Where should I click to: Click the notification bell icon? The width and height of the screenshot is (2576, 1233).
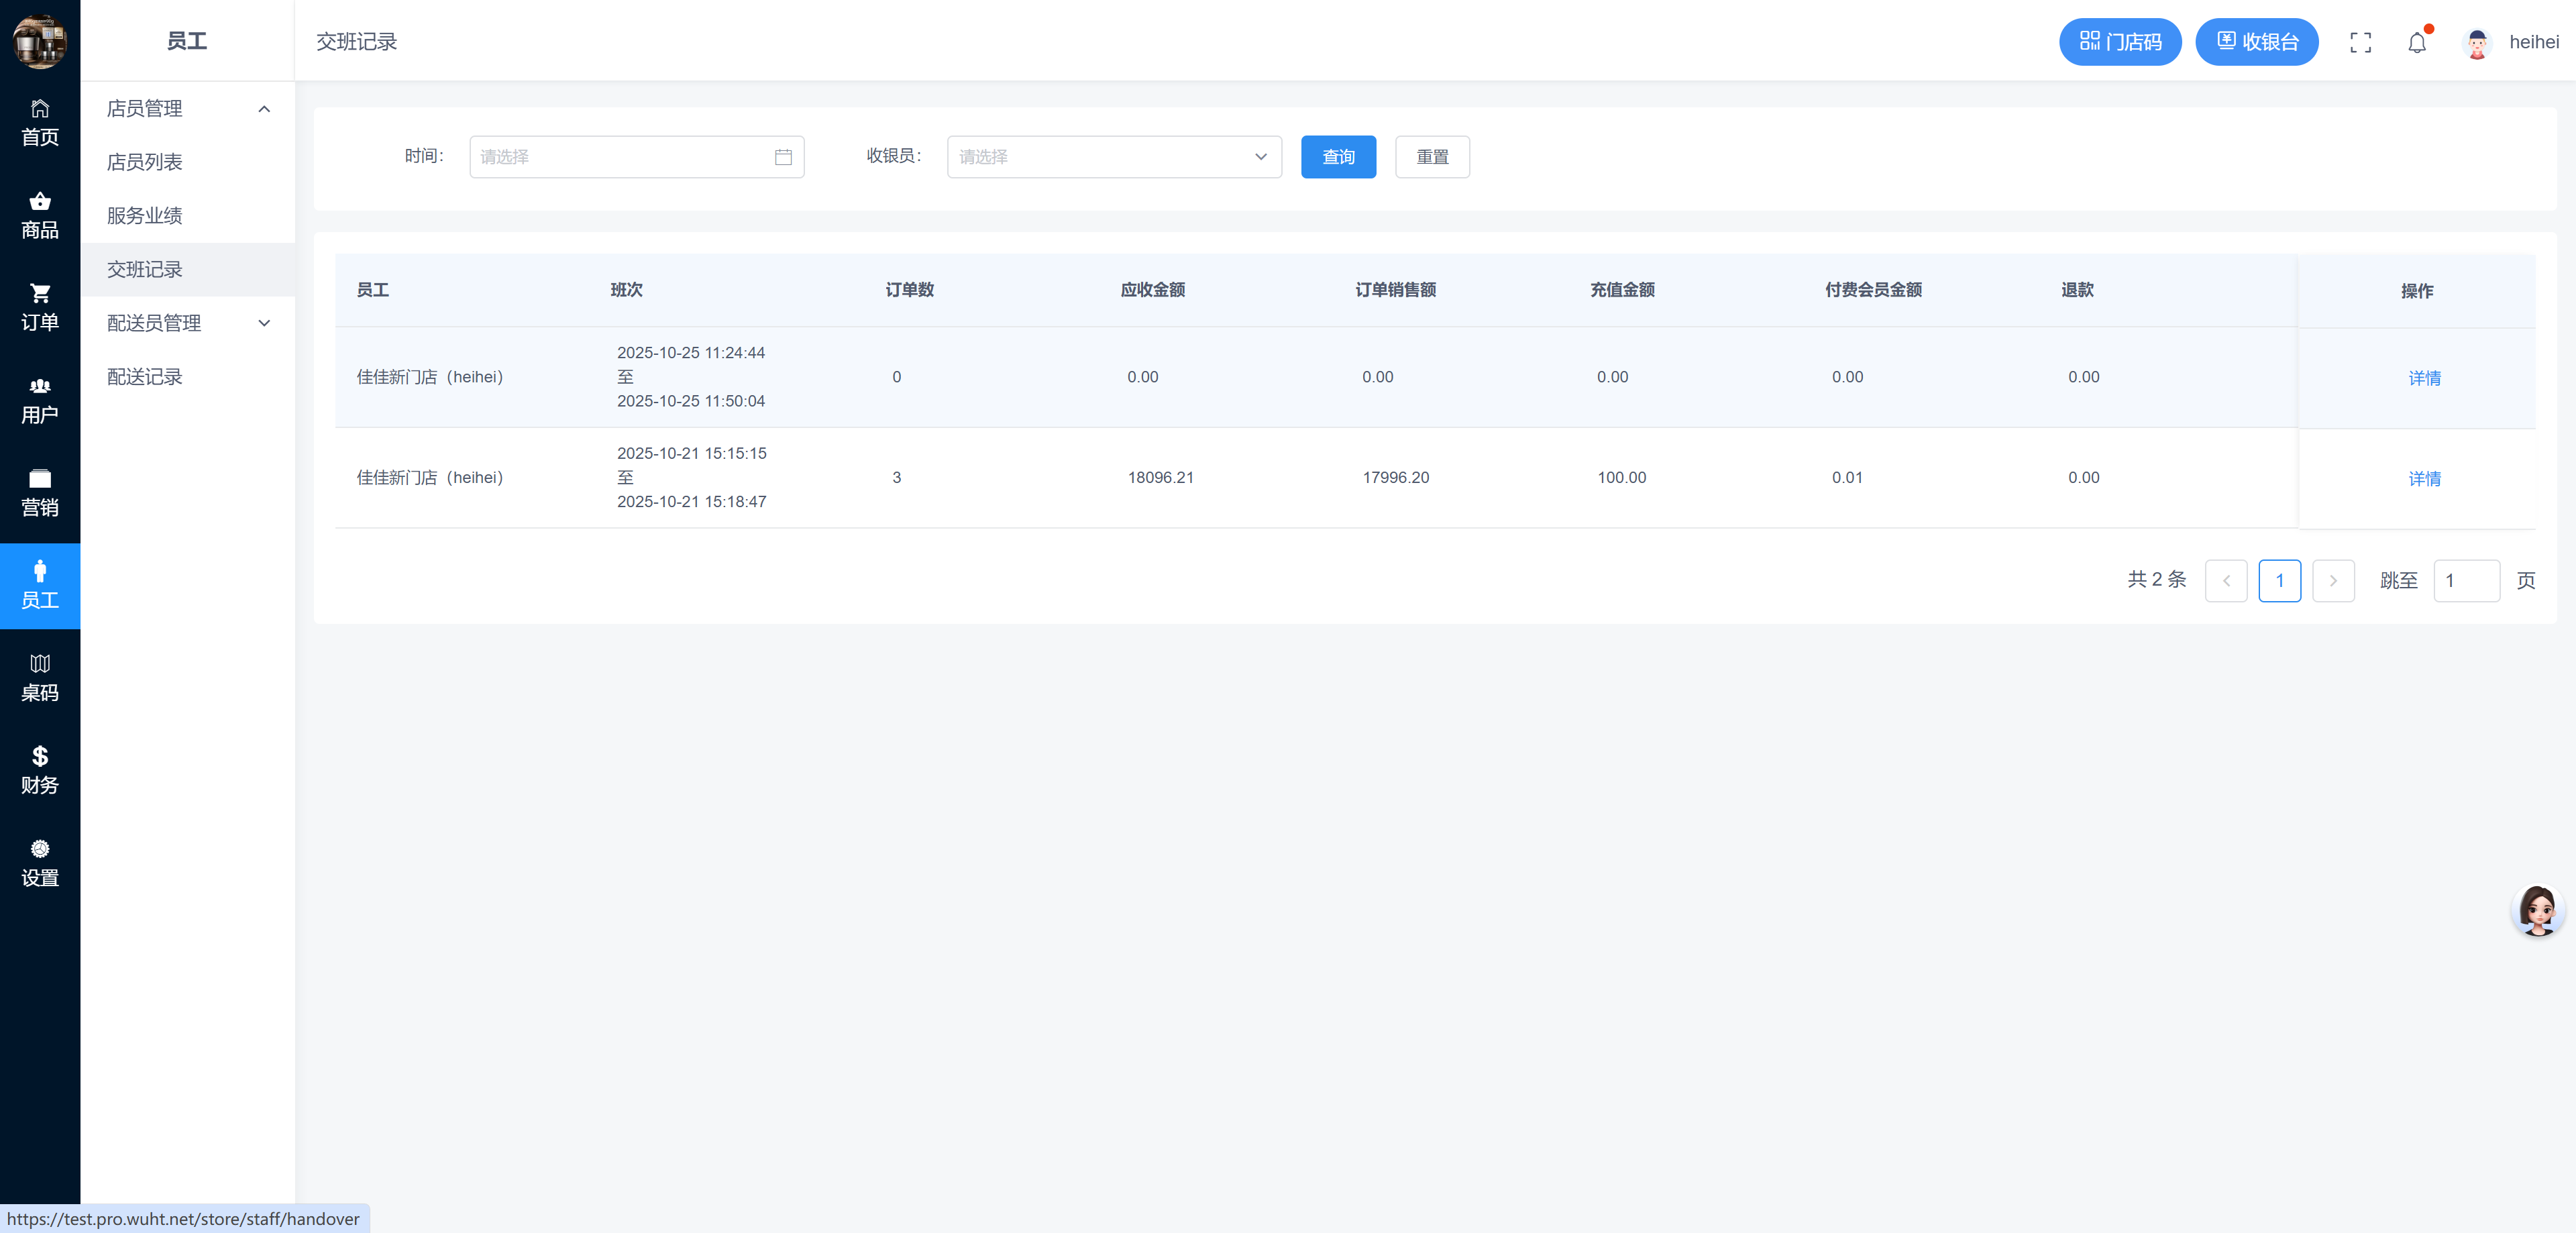pos(2416,42)
